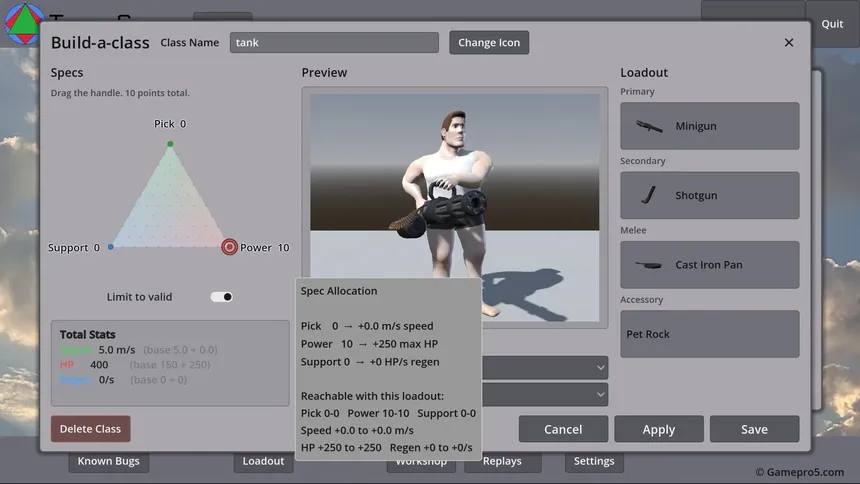
Task: Click the Change Icon button
Action: tap(489, 42)
